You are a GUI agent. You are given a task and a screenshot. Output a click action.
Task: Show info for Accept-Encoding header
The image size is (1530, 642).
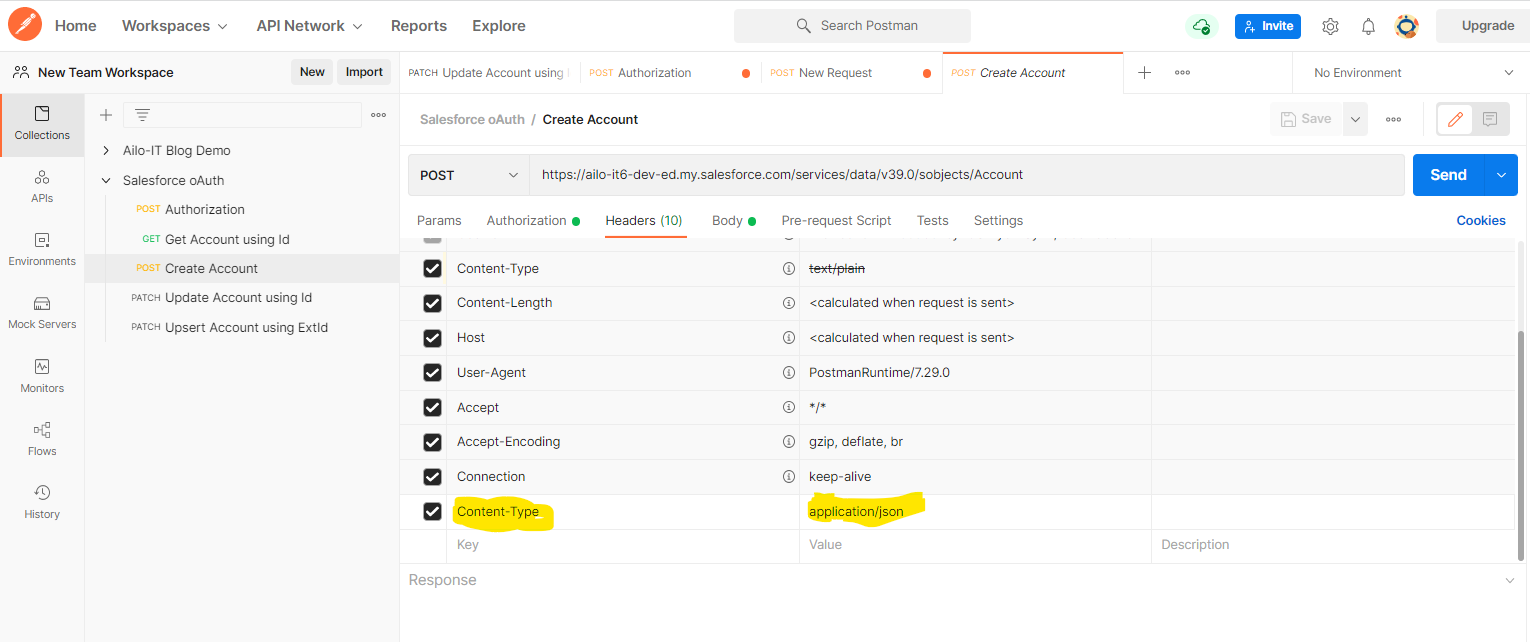(x=789, y=441)
